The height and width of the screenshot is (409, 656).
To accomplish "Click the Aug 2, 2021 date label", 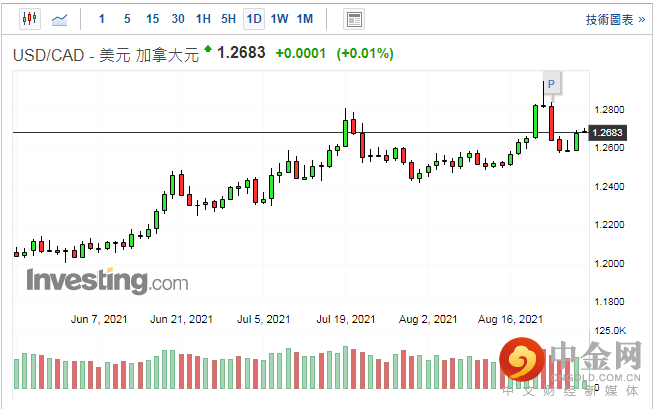I will (428, 320).
